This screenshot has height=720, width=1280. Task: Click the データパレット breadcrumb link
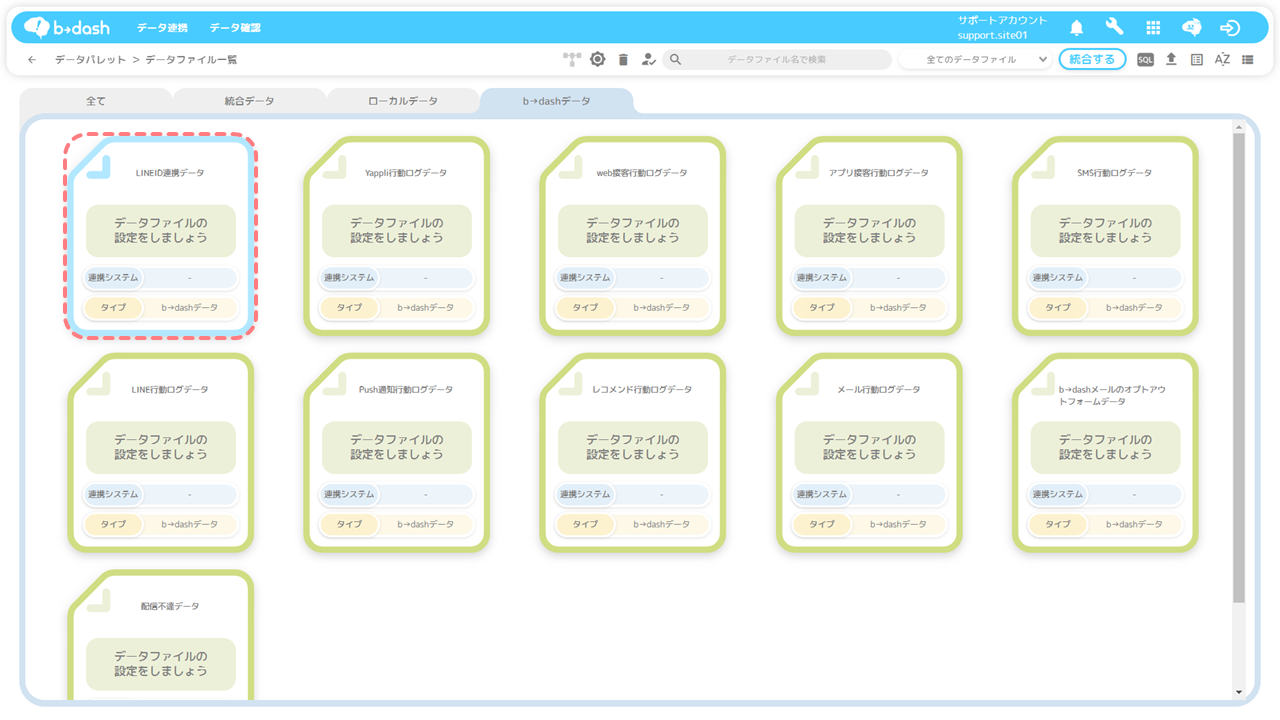(90, 60)
